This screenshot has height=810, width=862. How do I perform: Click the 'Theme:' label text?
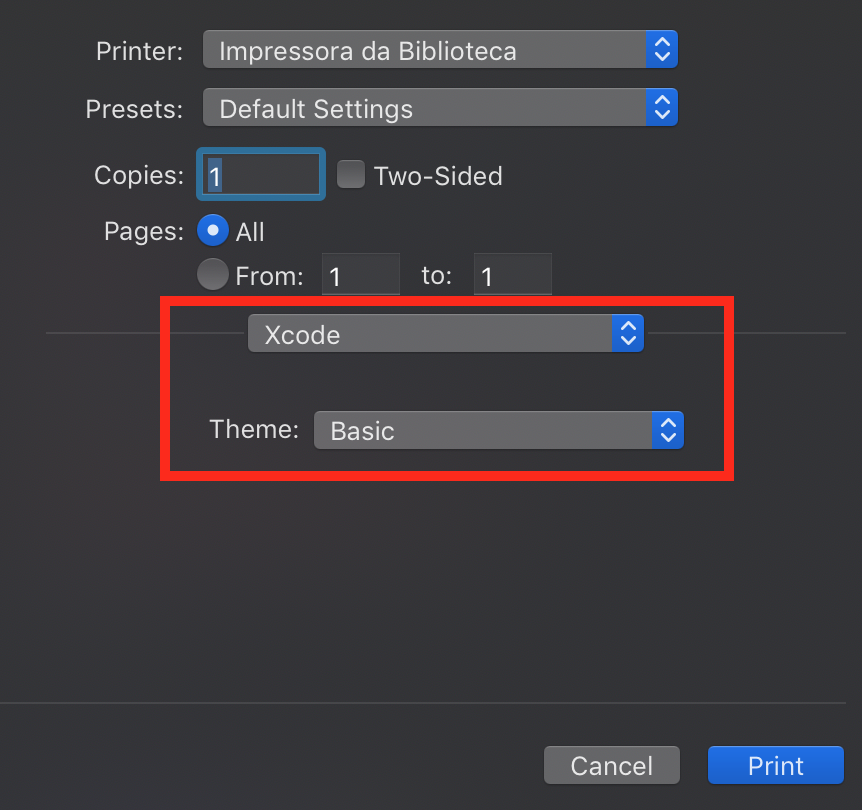254,430
